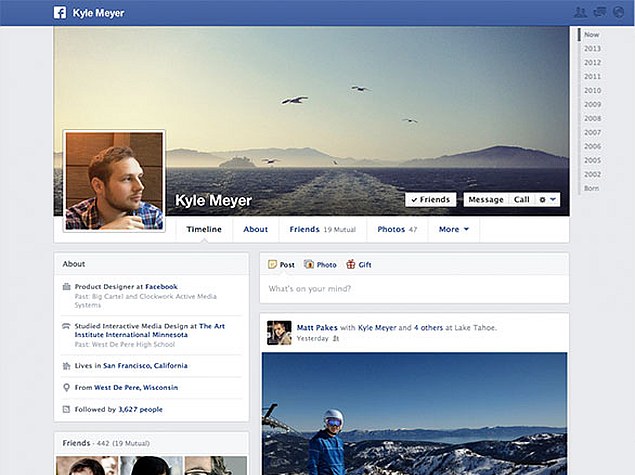The width and height of the screenshot is (635, 475).
Task: Open Kyle Meyer link in post header
Action: [x=377, y=328]
